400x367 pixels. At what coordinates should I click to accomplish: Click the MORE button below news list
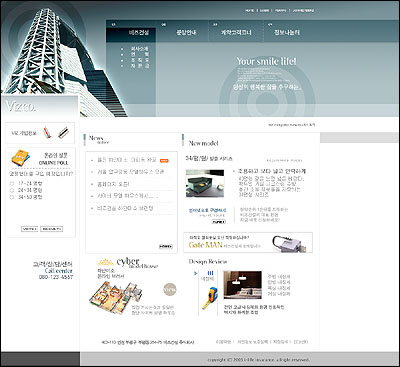166,246
